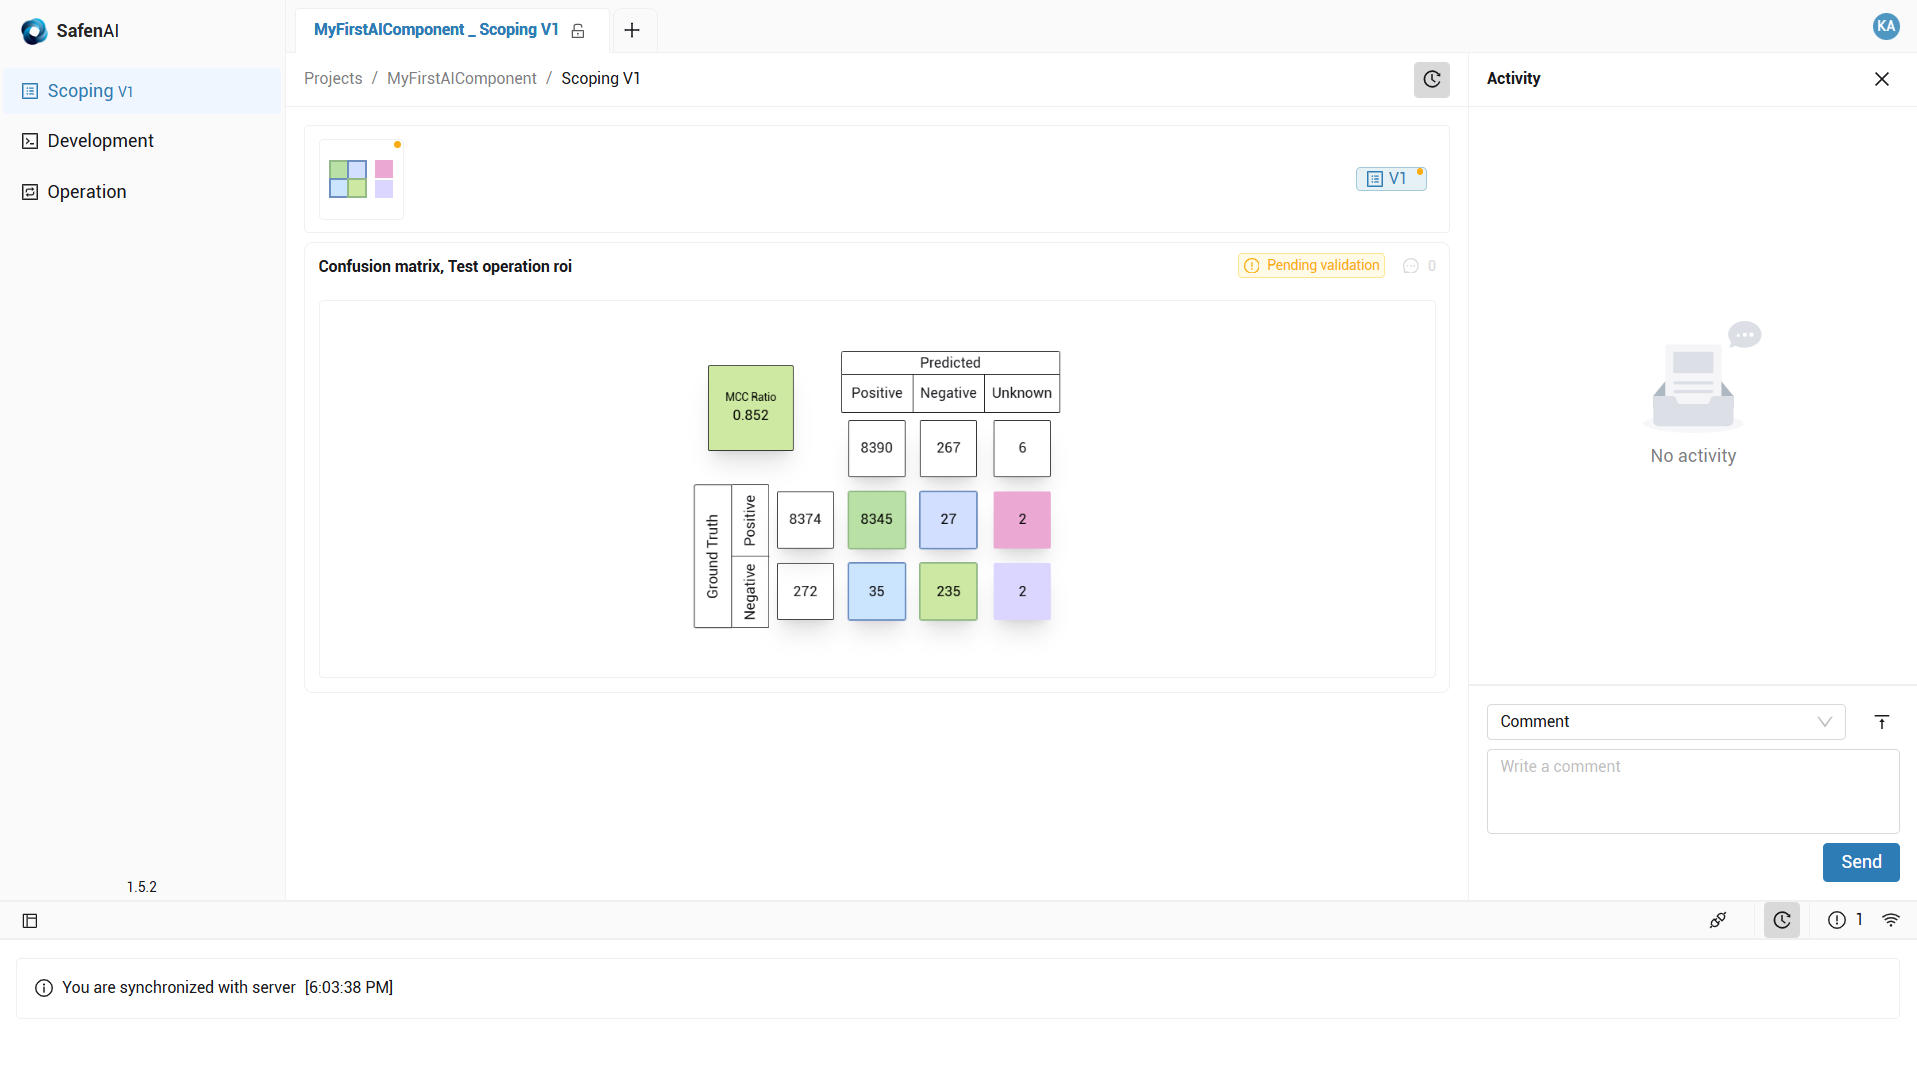Expand the Comment type dropdown
This screenshot has height=1078, width=1917.
coord(1665,722)
